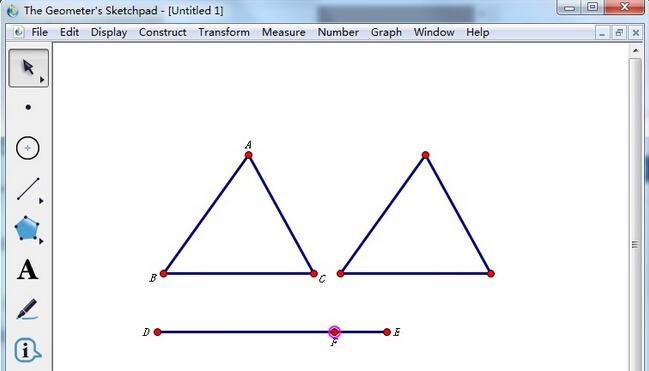The image size is (649, 371).
Task: Click the document icon beside File
Action: tap(19, 32)
